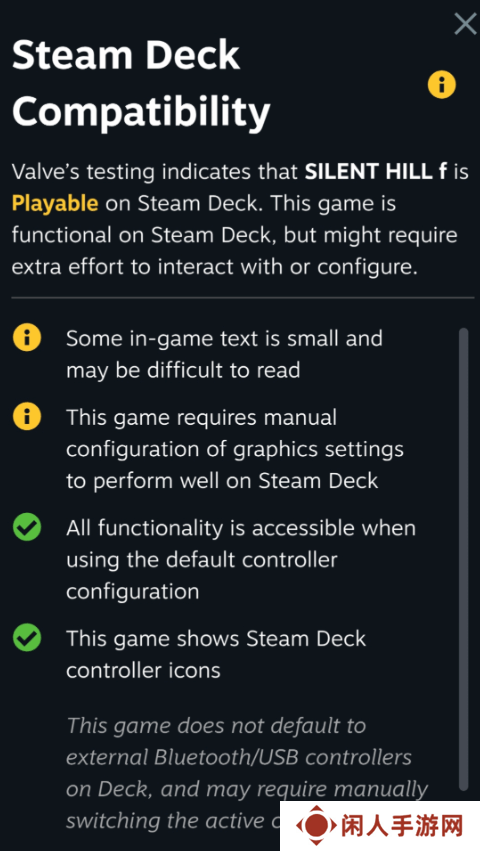Image resolution: width=480 pixels, height=851 pixels.
Task: Click the 'Valve's testing indicates' description paragraph
Action: [x=240, y=219]
